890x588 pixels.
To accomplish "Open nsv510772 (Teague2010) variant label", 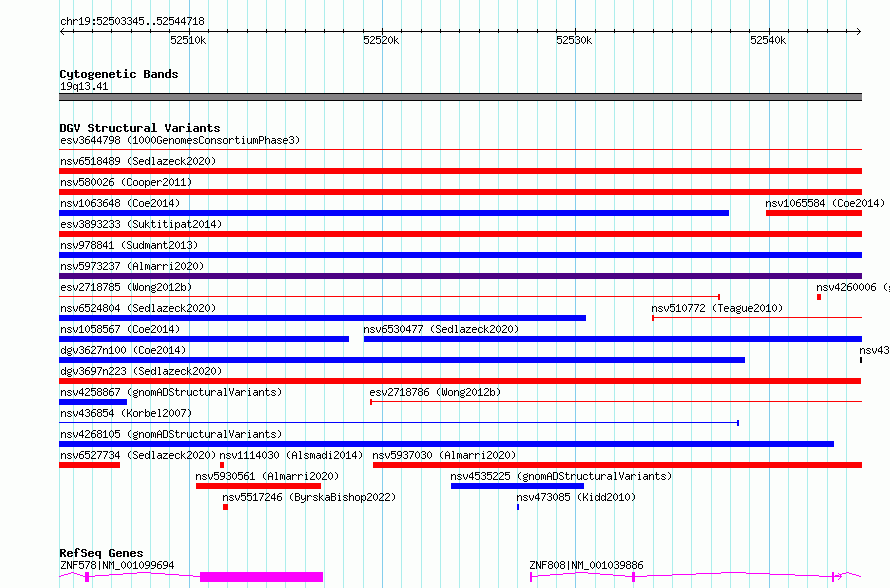I will [717, 308].
